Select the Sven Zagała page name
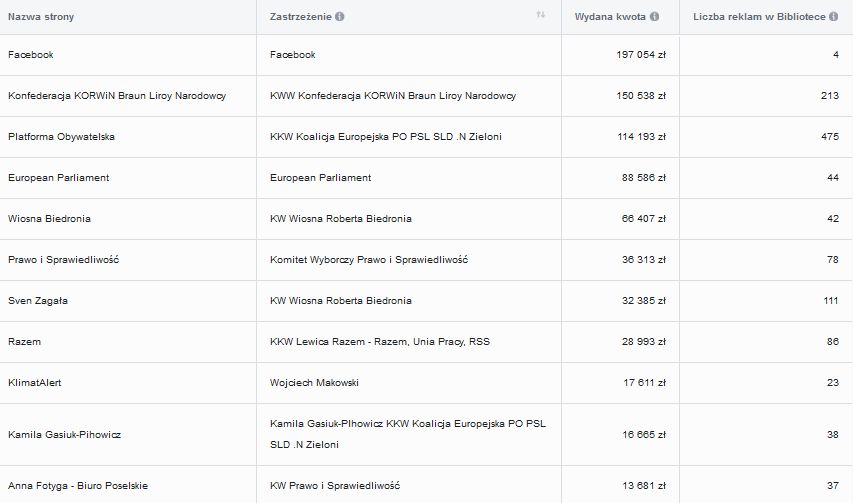 [38, 301]
